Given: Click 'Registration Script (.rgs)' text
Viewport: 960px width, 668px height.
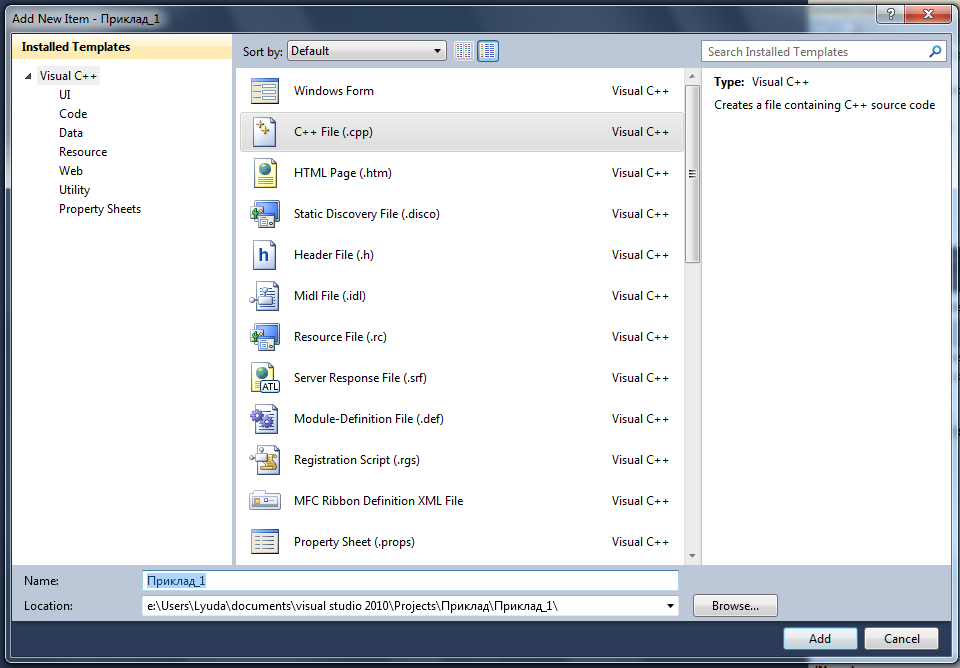Looking at the screenshot, I should [357, 460].
